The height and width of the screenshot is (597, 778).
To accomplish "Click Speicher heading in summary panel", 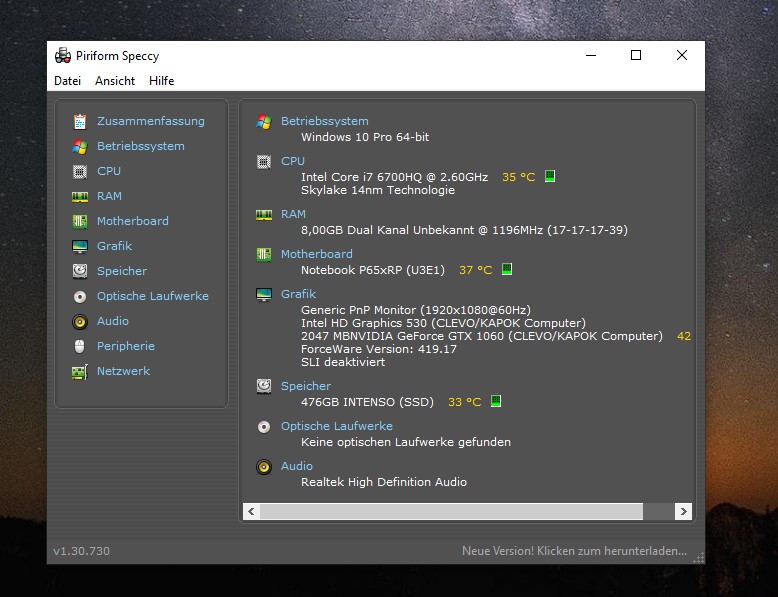I will 306,386.
